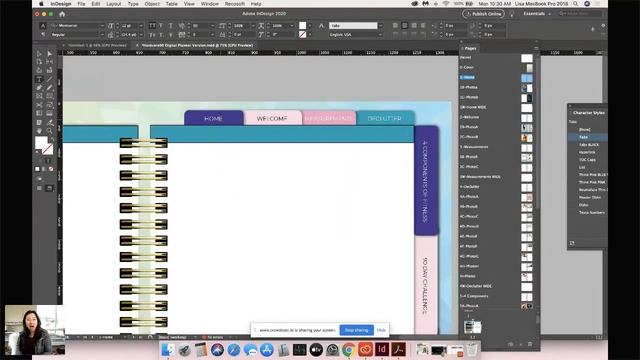Click the HOME tab on the planner page
Image resolution: width=640 pixels, height=360 pixels.
coord(213,118)
